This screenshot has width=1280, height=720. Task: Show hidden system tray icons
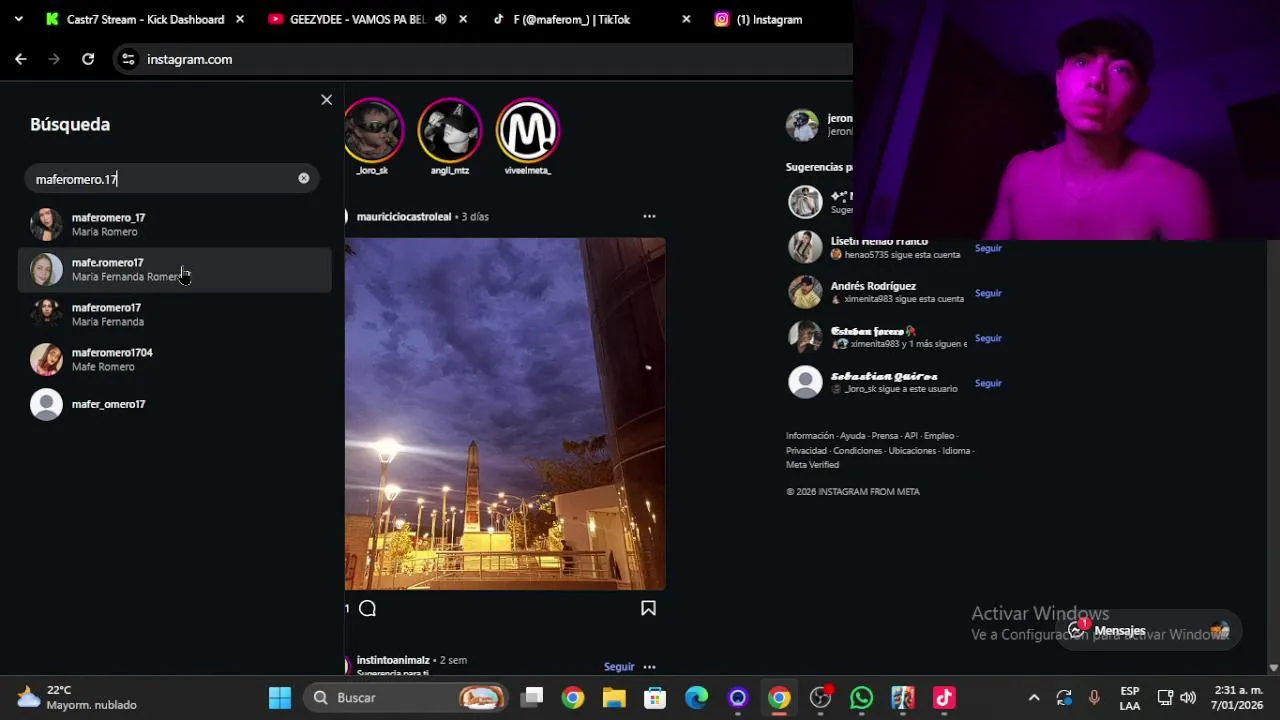click(1034, 697)
